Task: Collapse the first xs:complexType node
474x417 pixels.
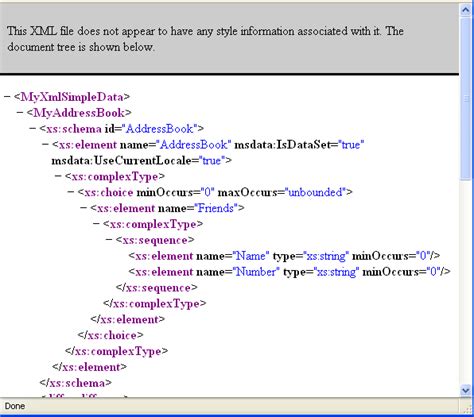Action: (x=58, y=176)
